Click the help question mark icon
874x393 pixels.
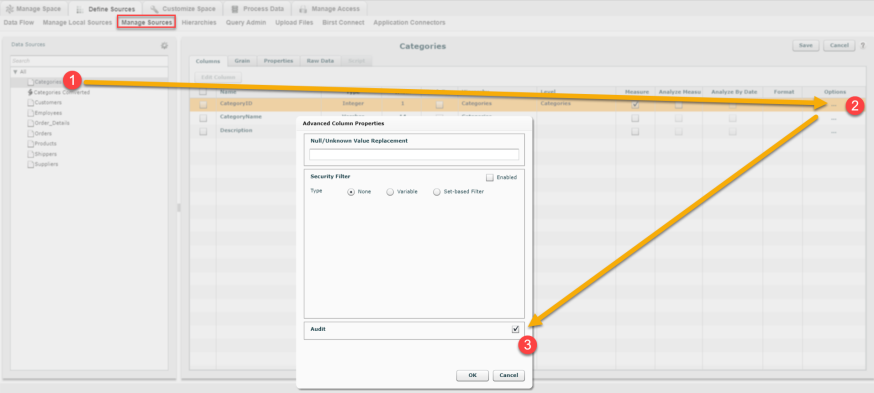pos(862,46)
